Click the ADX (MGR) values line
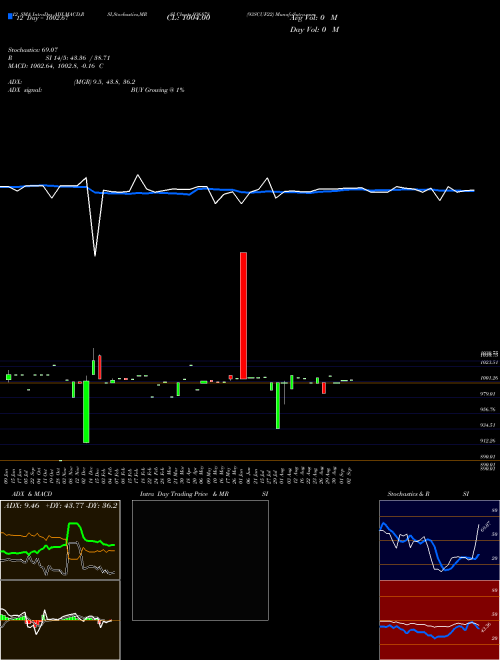500x660 pixels. (x=72, y=82)
